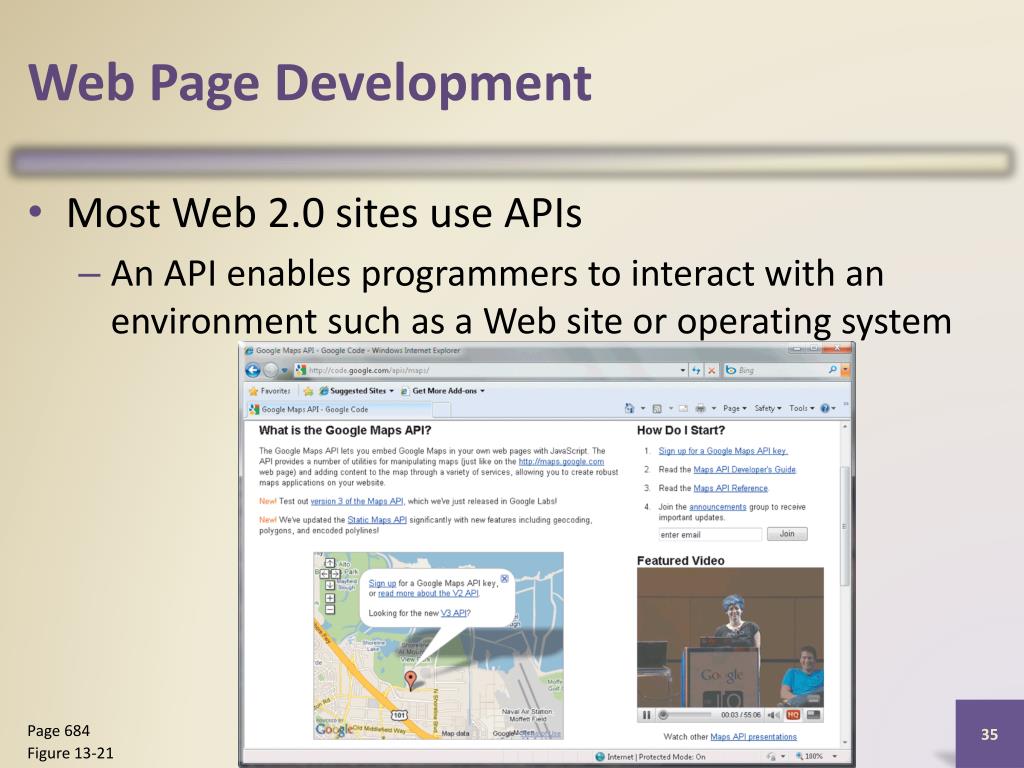Open the V3 API link in map bubble
Viewport: 1024px width, 768px height.
[x=453, y=613]
